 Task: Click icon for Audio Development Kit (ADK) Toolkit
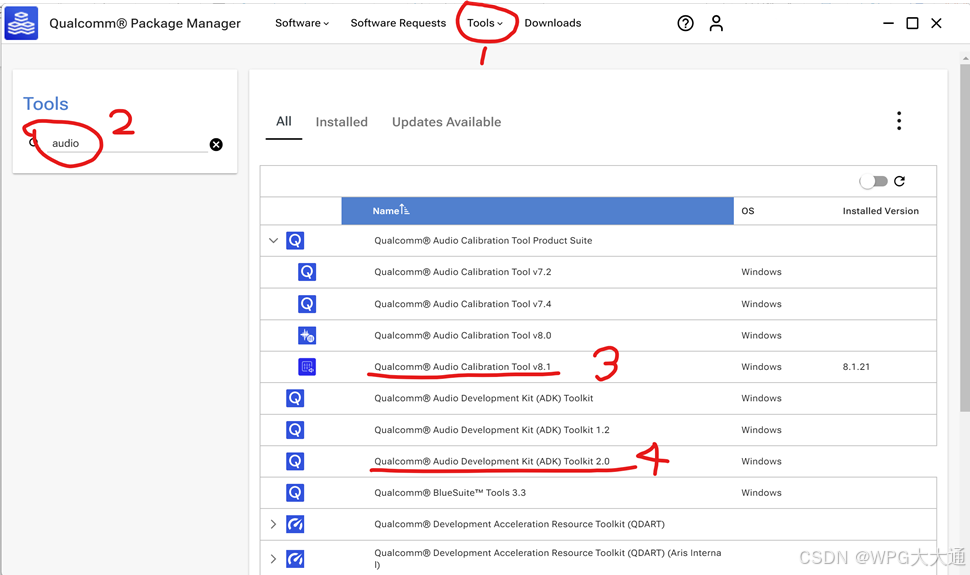pos(295,398)
